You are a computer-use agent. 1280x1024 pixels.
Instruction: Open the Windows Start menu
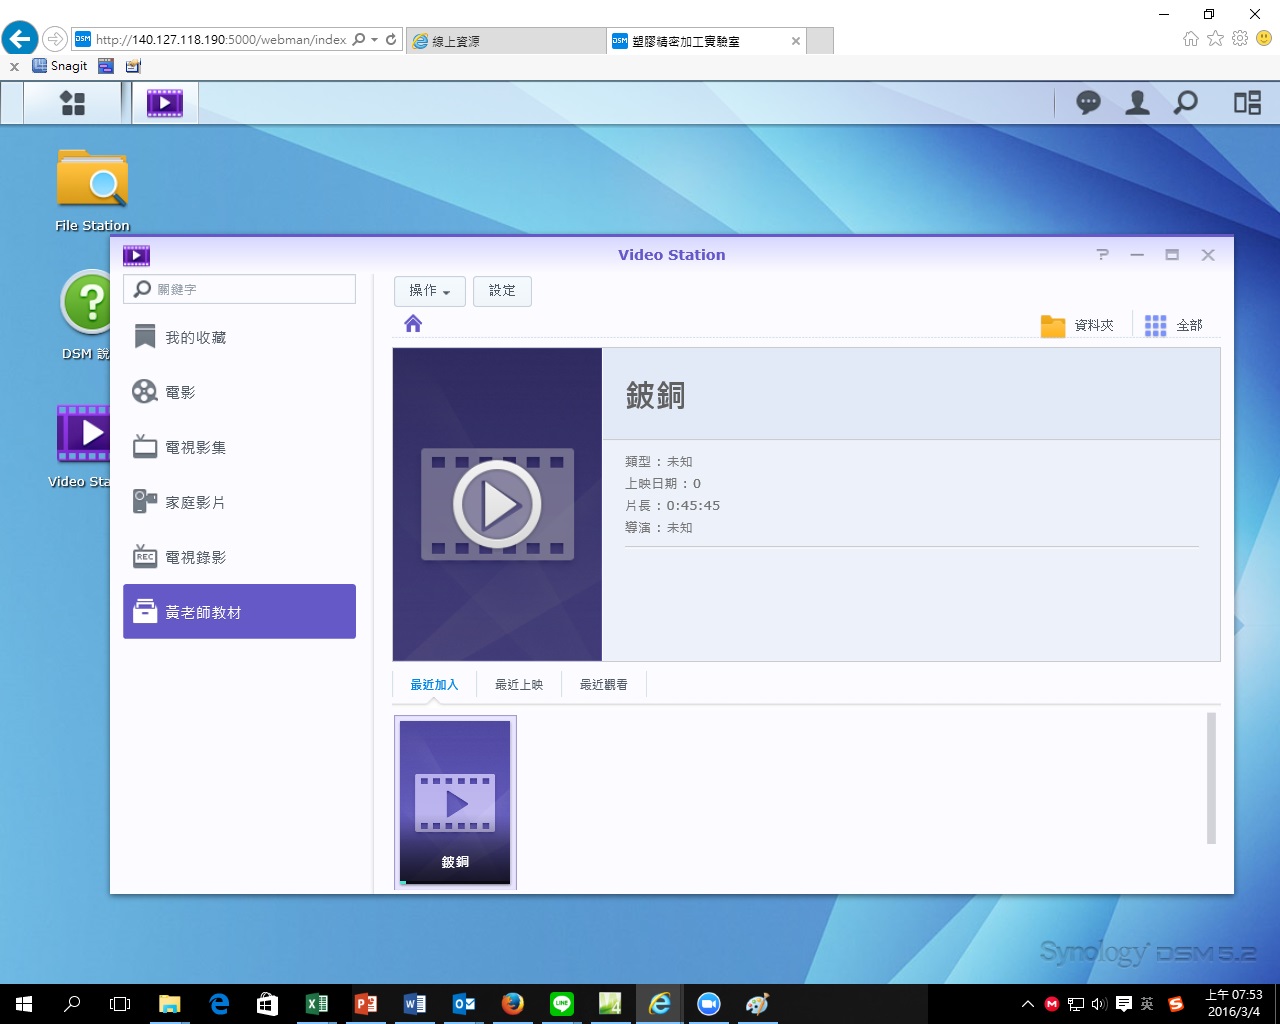(x=24, y=1004)
